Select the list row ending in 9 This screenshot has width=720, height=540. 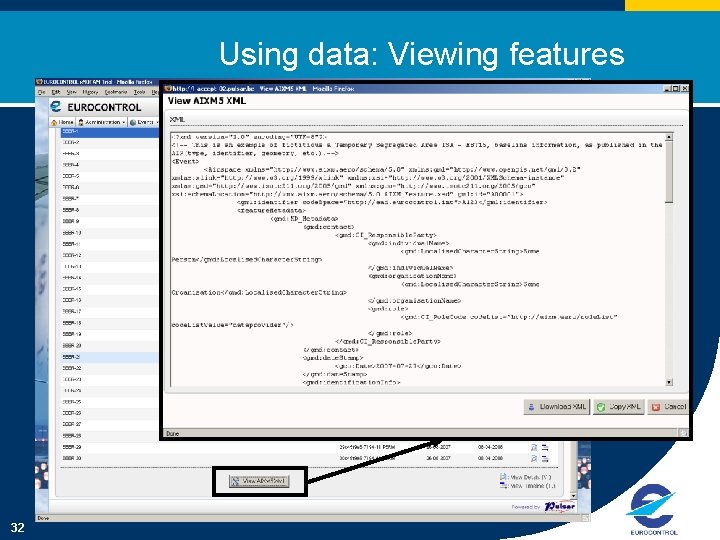click(110, 221)
